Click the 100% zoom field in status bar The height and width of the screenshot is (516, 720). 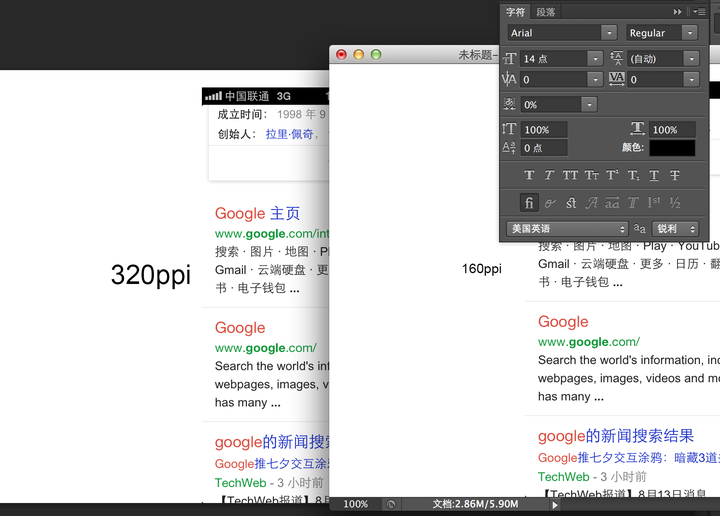tap(355, 504)
